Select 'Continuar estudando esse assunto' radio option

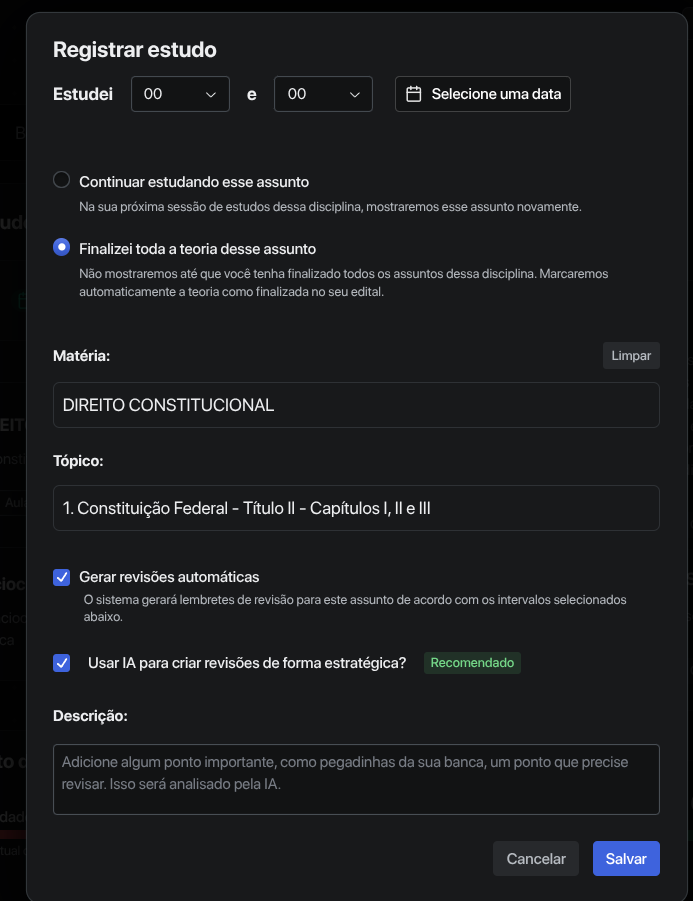tap(62, 180)
